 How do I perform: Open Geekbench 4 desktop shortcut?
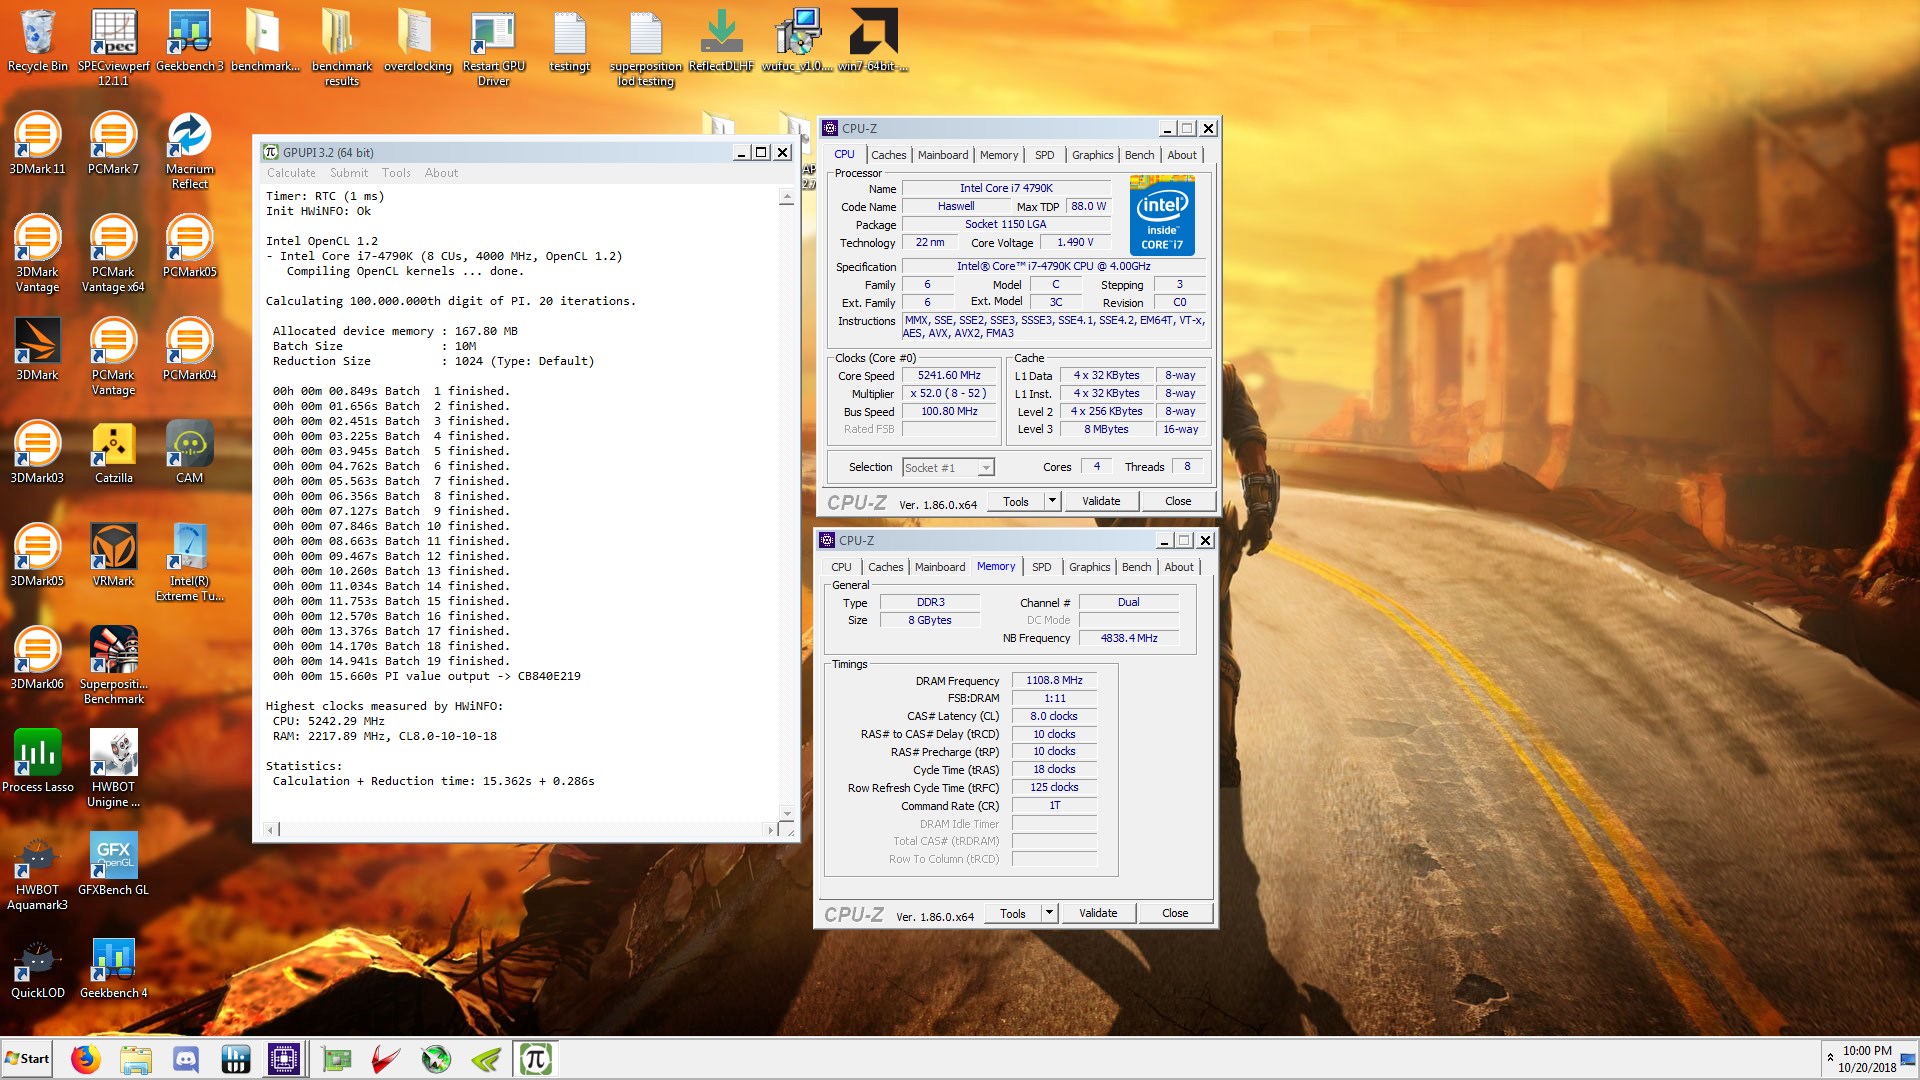113,967
